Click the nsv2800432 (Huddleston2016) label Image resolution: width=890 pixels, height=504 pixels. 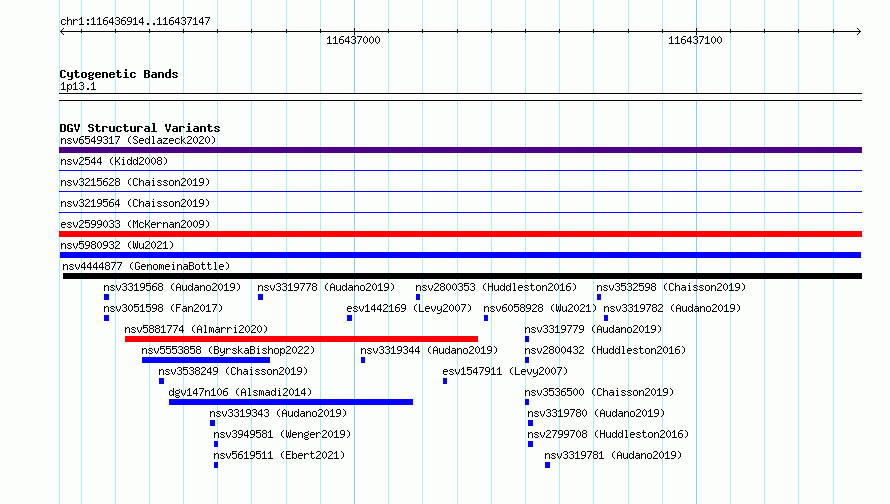[x=605, y=350]
